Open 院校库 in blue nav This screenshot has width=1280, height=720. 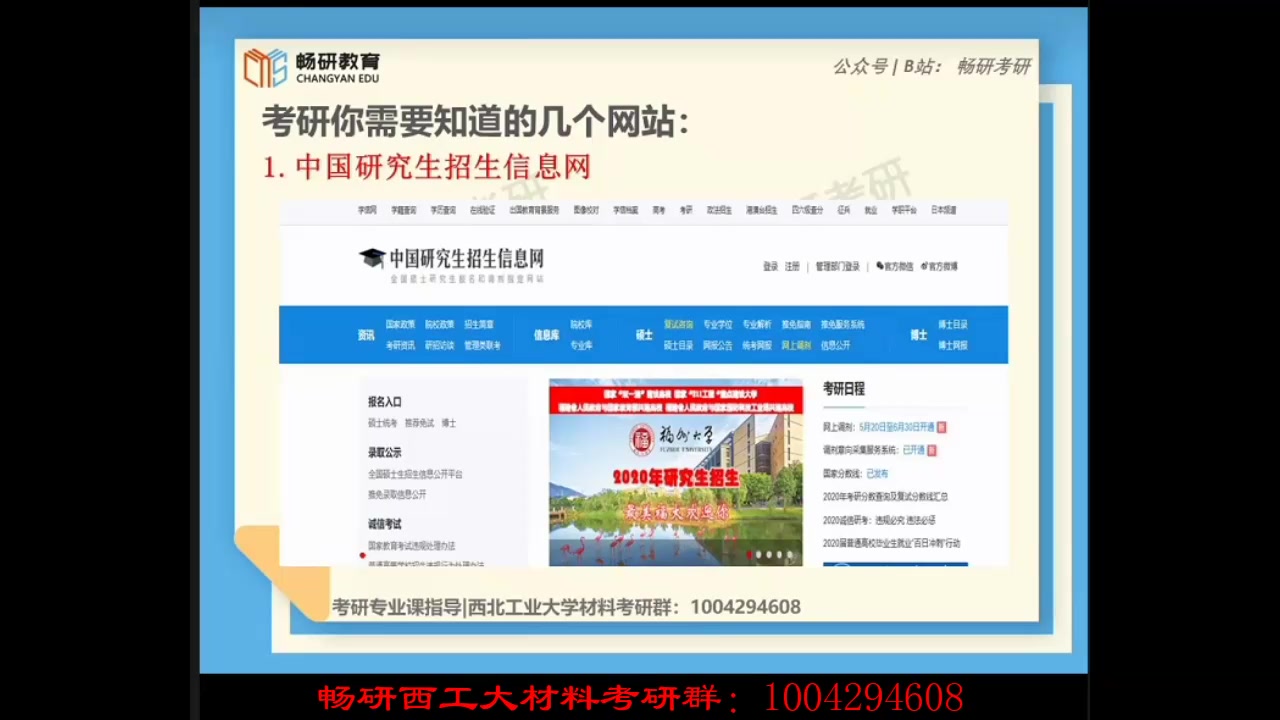581,325
